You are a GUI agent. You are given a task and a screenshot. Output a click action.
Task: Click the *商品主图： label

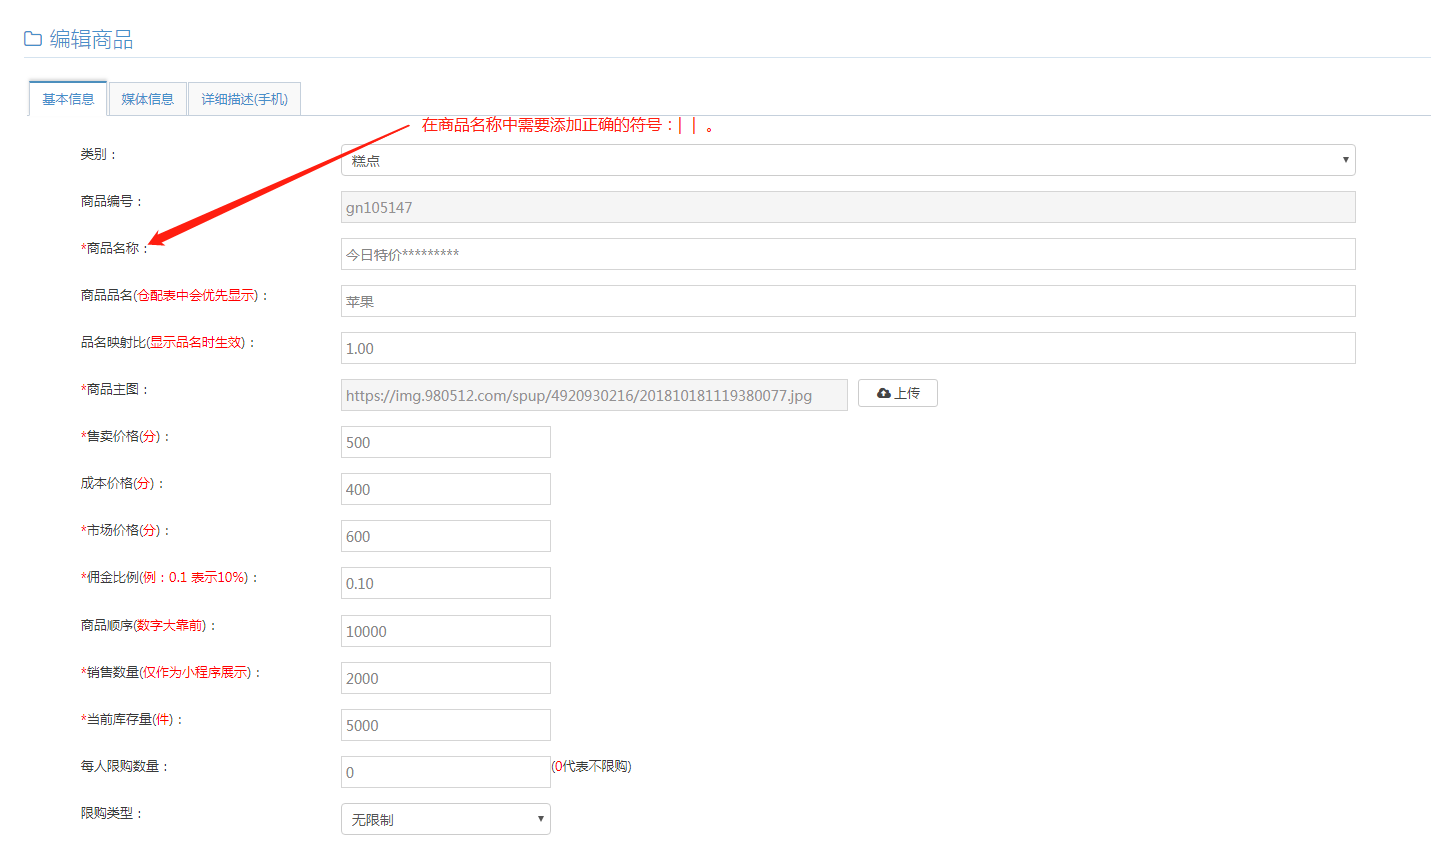point(115,389)
